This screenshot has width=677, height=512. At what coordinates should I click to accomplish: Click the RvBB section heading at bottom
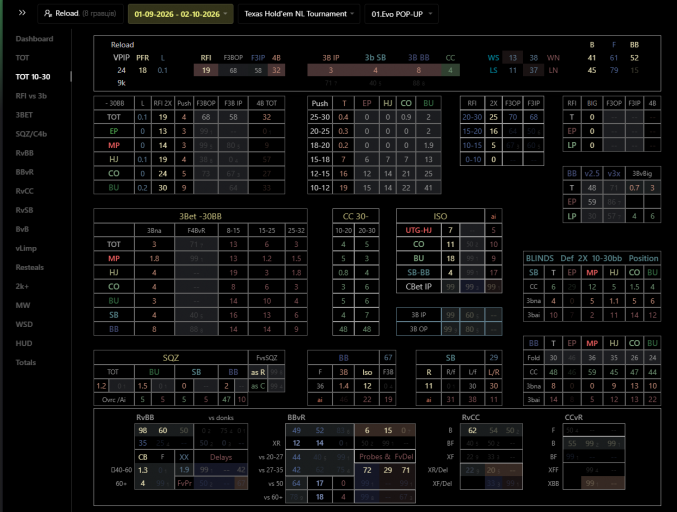coord(145,417)
